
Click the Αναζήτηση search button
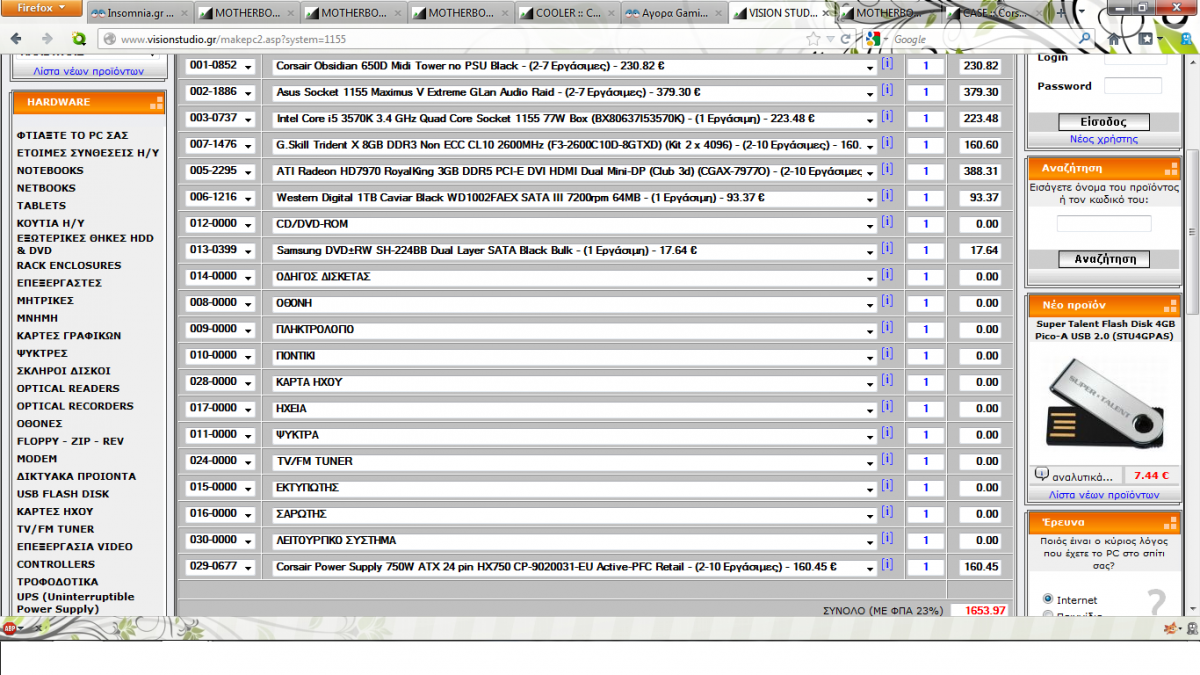pyautogui.click(x=1104, y=259)
